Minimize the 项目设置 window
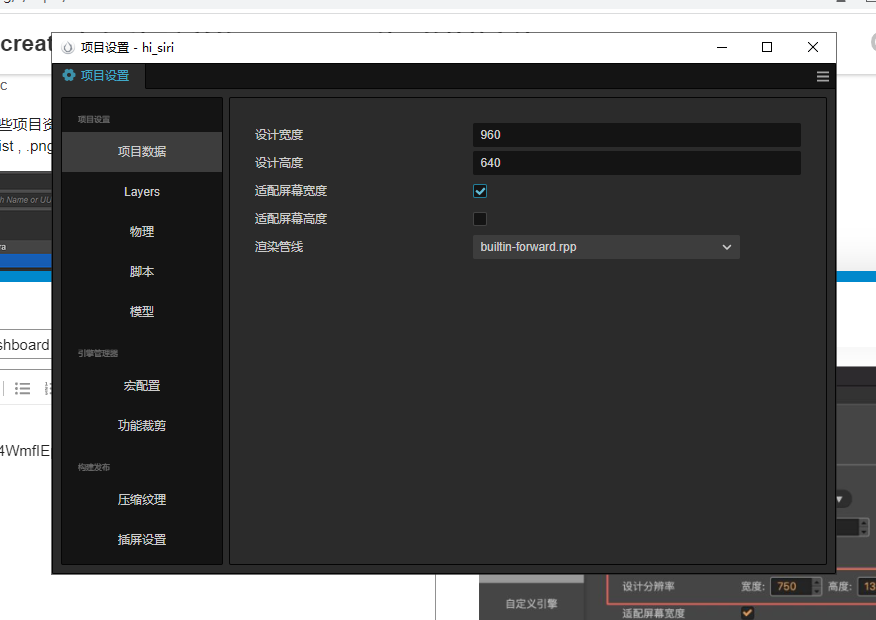Screen dimensions: 876x620 coord(722,47)
